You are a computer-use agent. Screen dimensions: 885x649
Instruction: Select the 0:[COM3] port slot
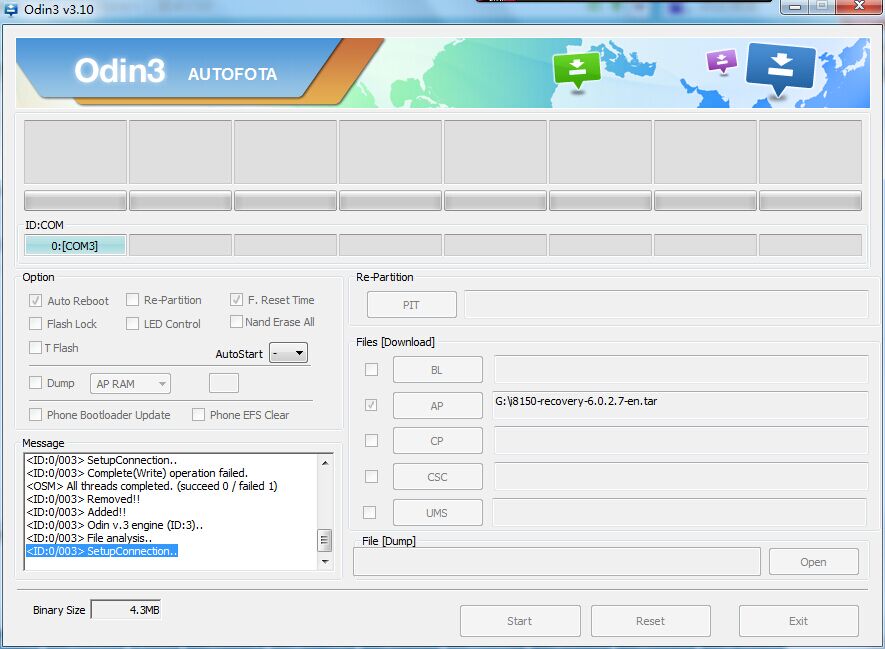click(x=75, y=245)
